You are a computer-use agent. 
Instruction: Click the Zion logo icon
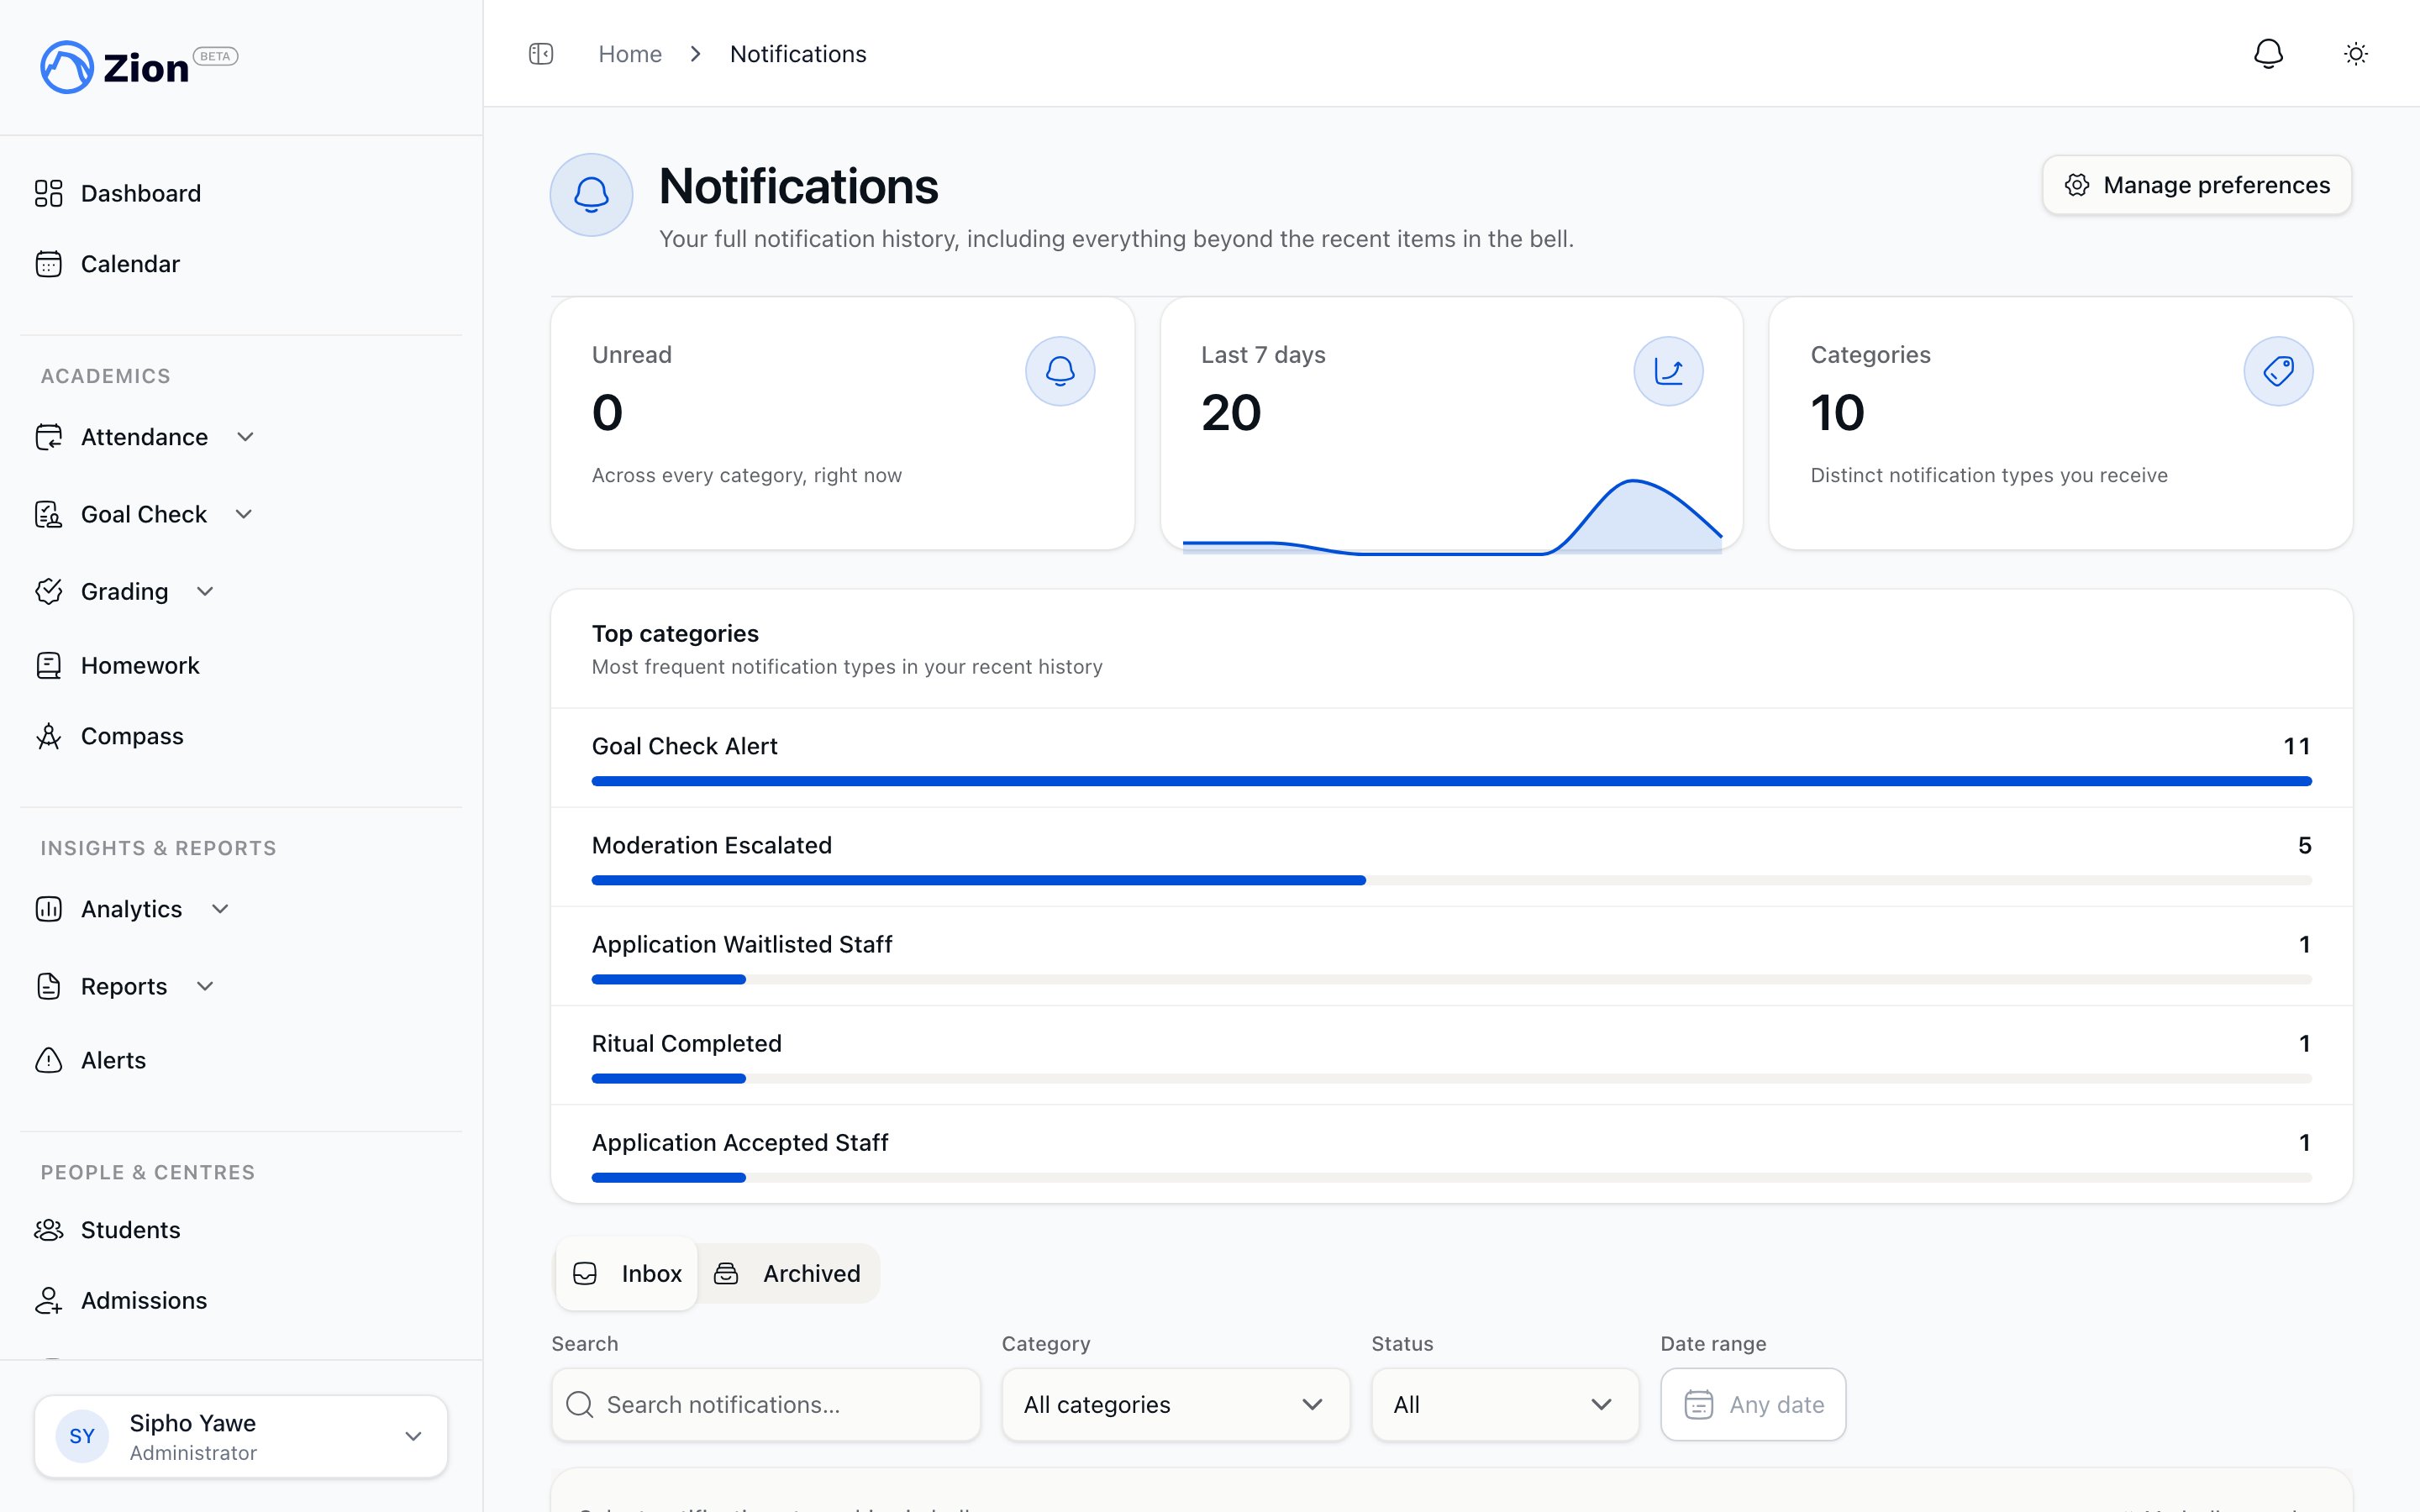pyautogui.click(x=67, y=67)
